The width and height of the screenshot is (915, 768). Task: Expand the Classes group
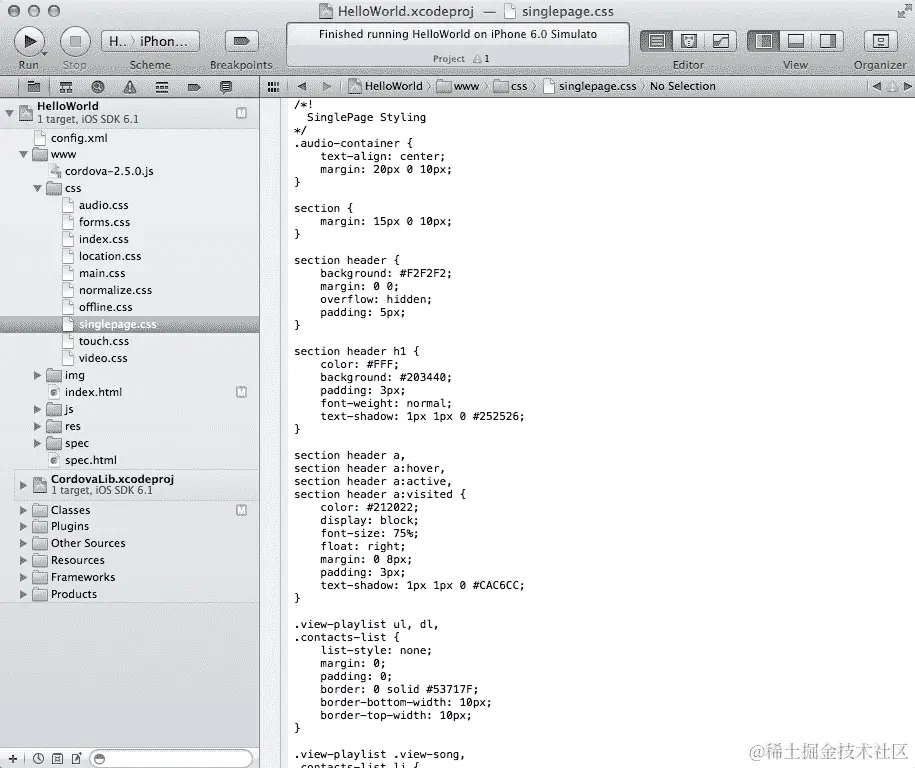point(23,510)
